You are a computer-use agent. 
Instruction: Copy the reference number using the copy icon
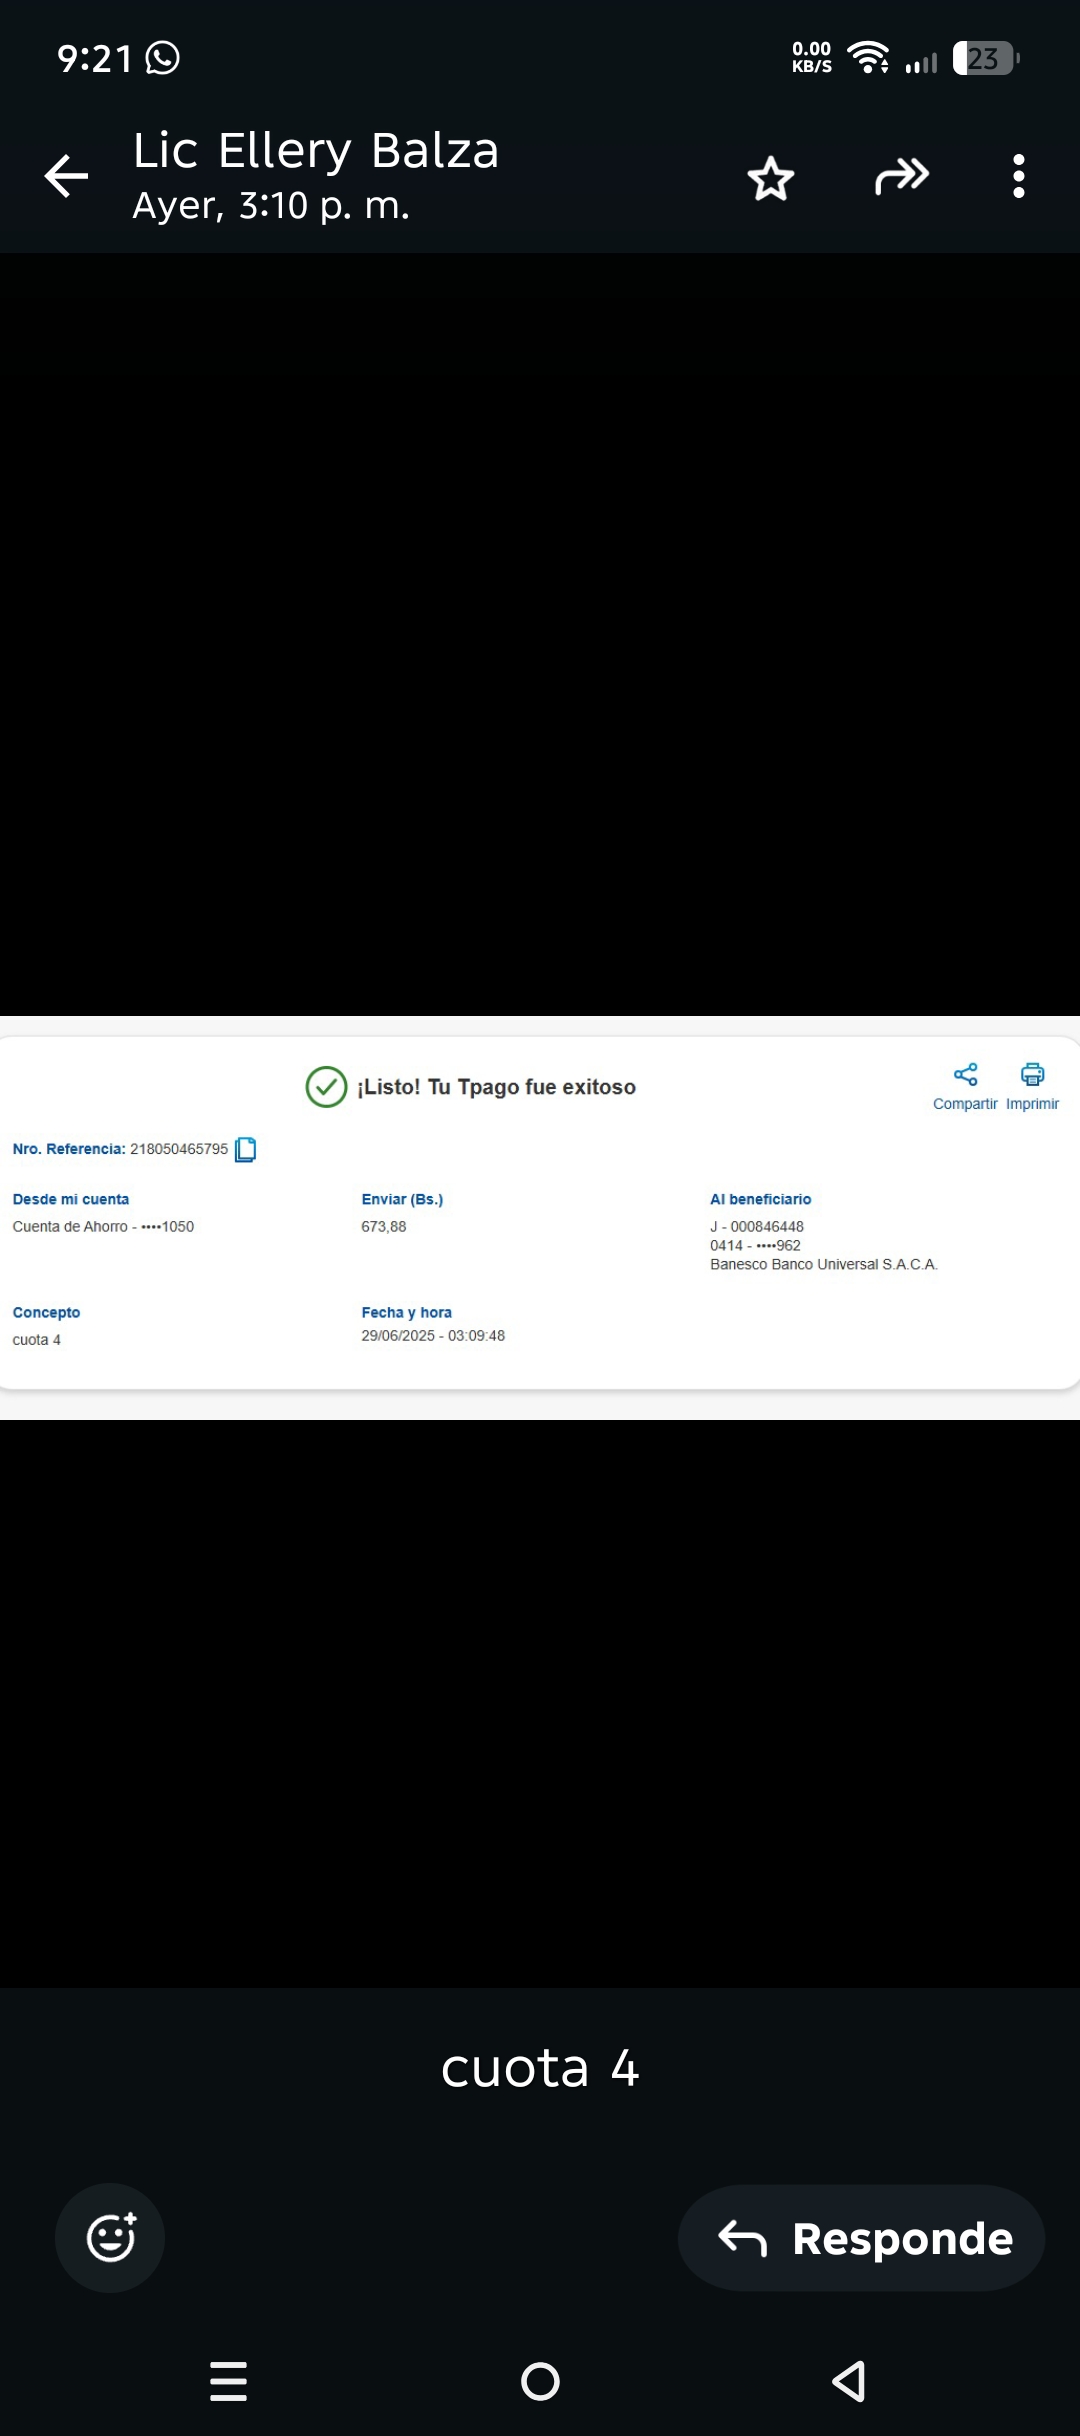click(x=245, y=1150)
